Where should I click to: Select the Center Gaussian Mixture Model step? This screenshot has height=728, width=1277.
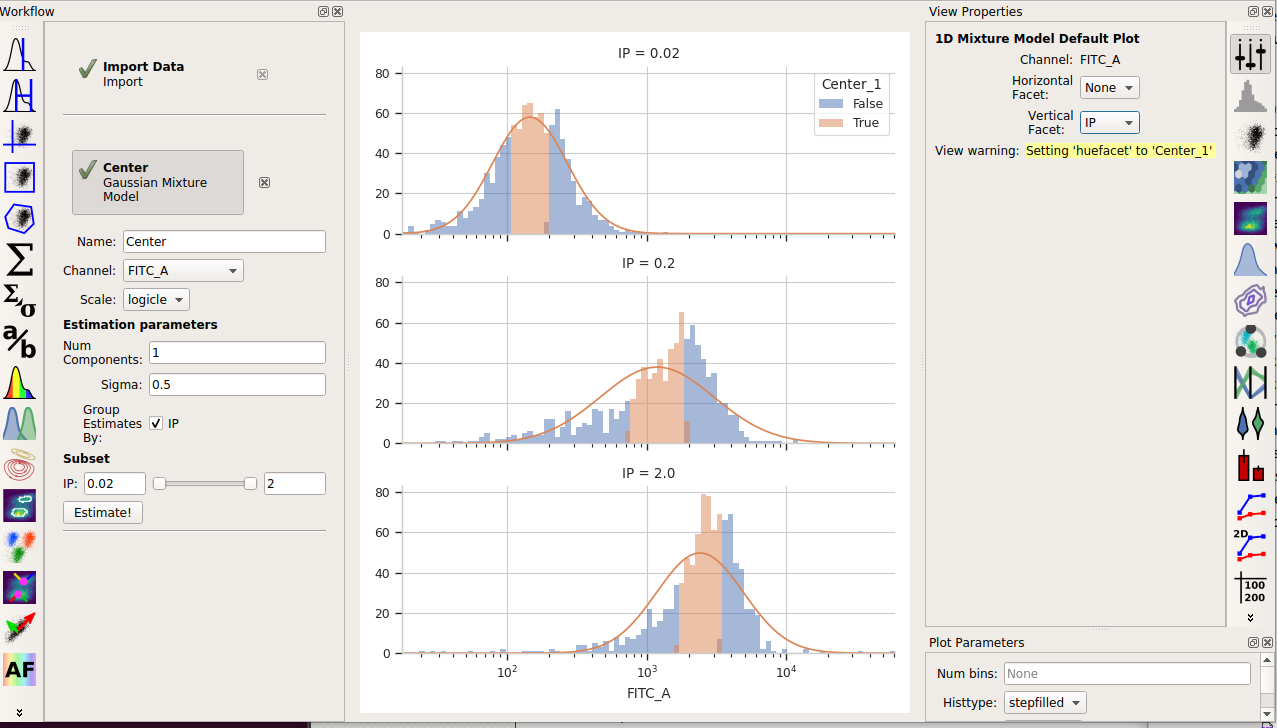(x=158, y=182)
